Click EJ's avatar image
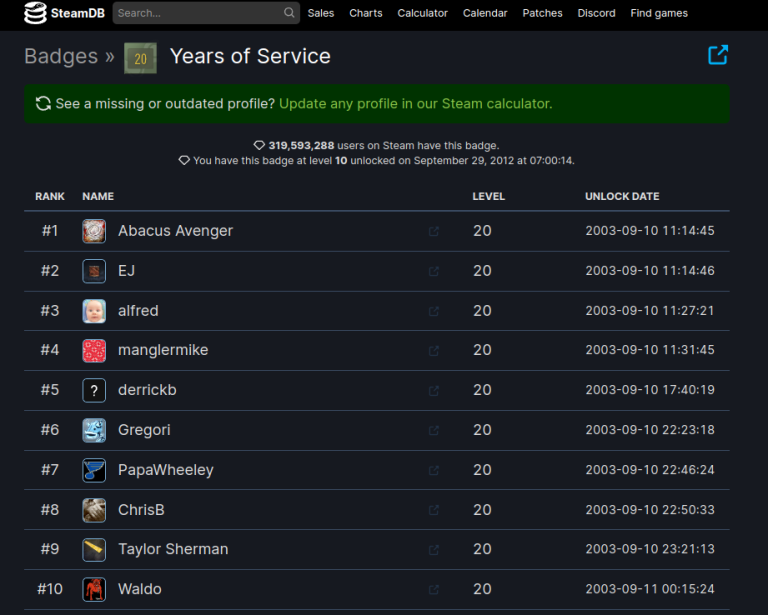Viewport: 768px width, 615px height. coord(94,271)
